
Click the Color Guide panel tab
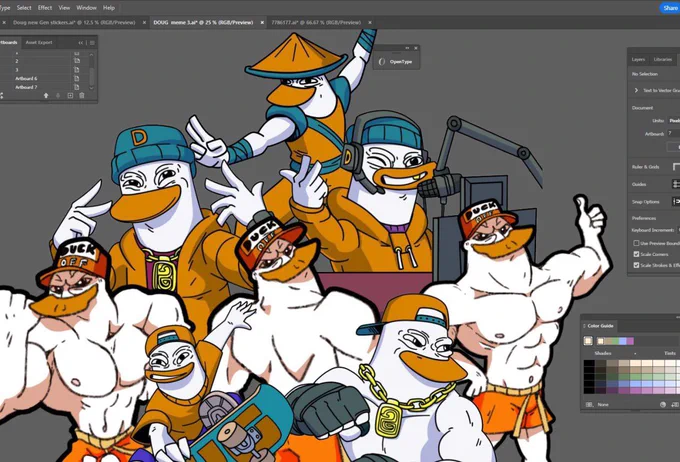click(x=600, y=326)
